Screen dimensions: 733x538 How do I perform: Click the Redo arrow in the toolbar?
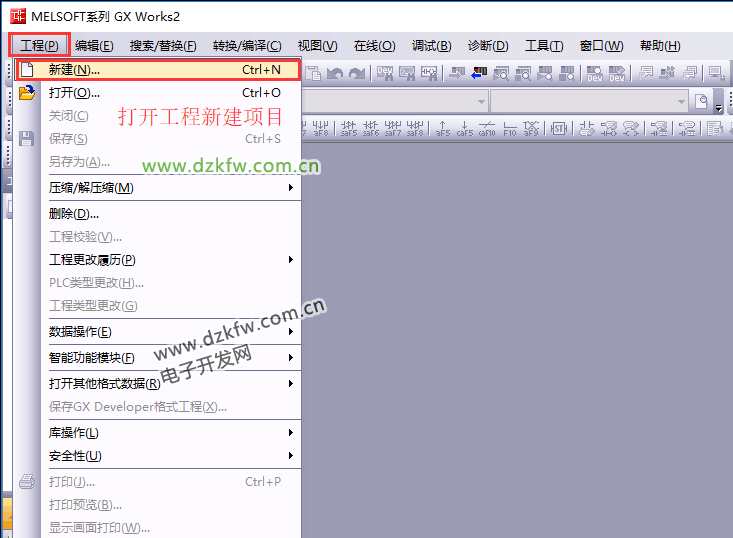(357, 73)
